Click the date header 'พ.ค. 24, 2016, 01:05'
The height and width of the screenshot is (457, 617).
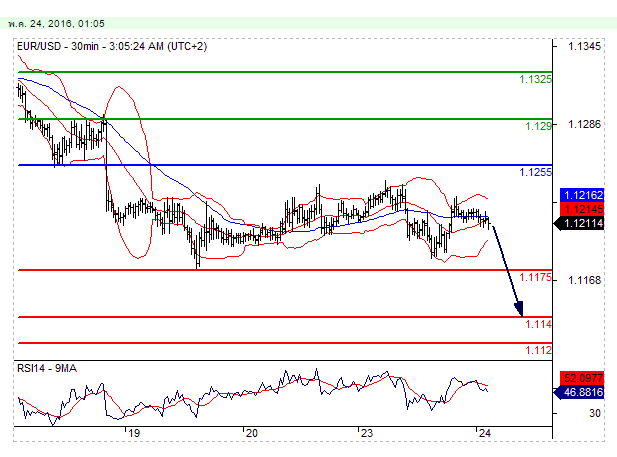(x=56, y=24)
